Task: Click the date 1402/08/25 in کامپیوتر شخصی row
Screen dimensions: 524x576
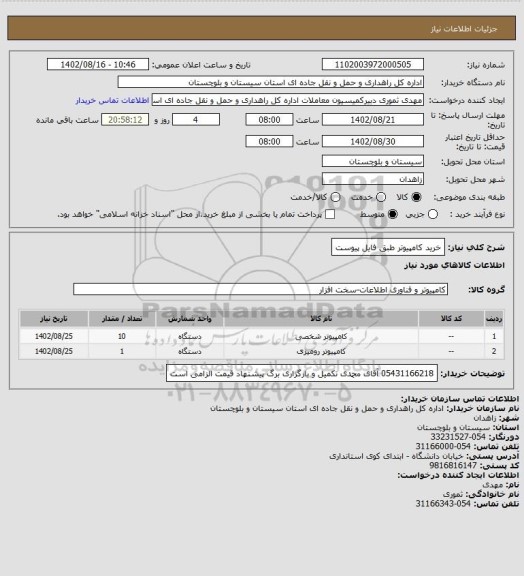Action: click(x=54, y=336)
